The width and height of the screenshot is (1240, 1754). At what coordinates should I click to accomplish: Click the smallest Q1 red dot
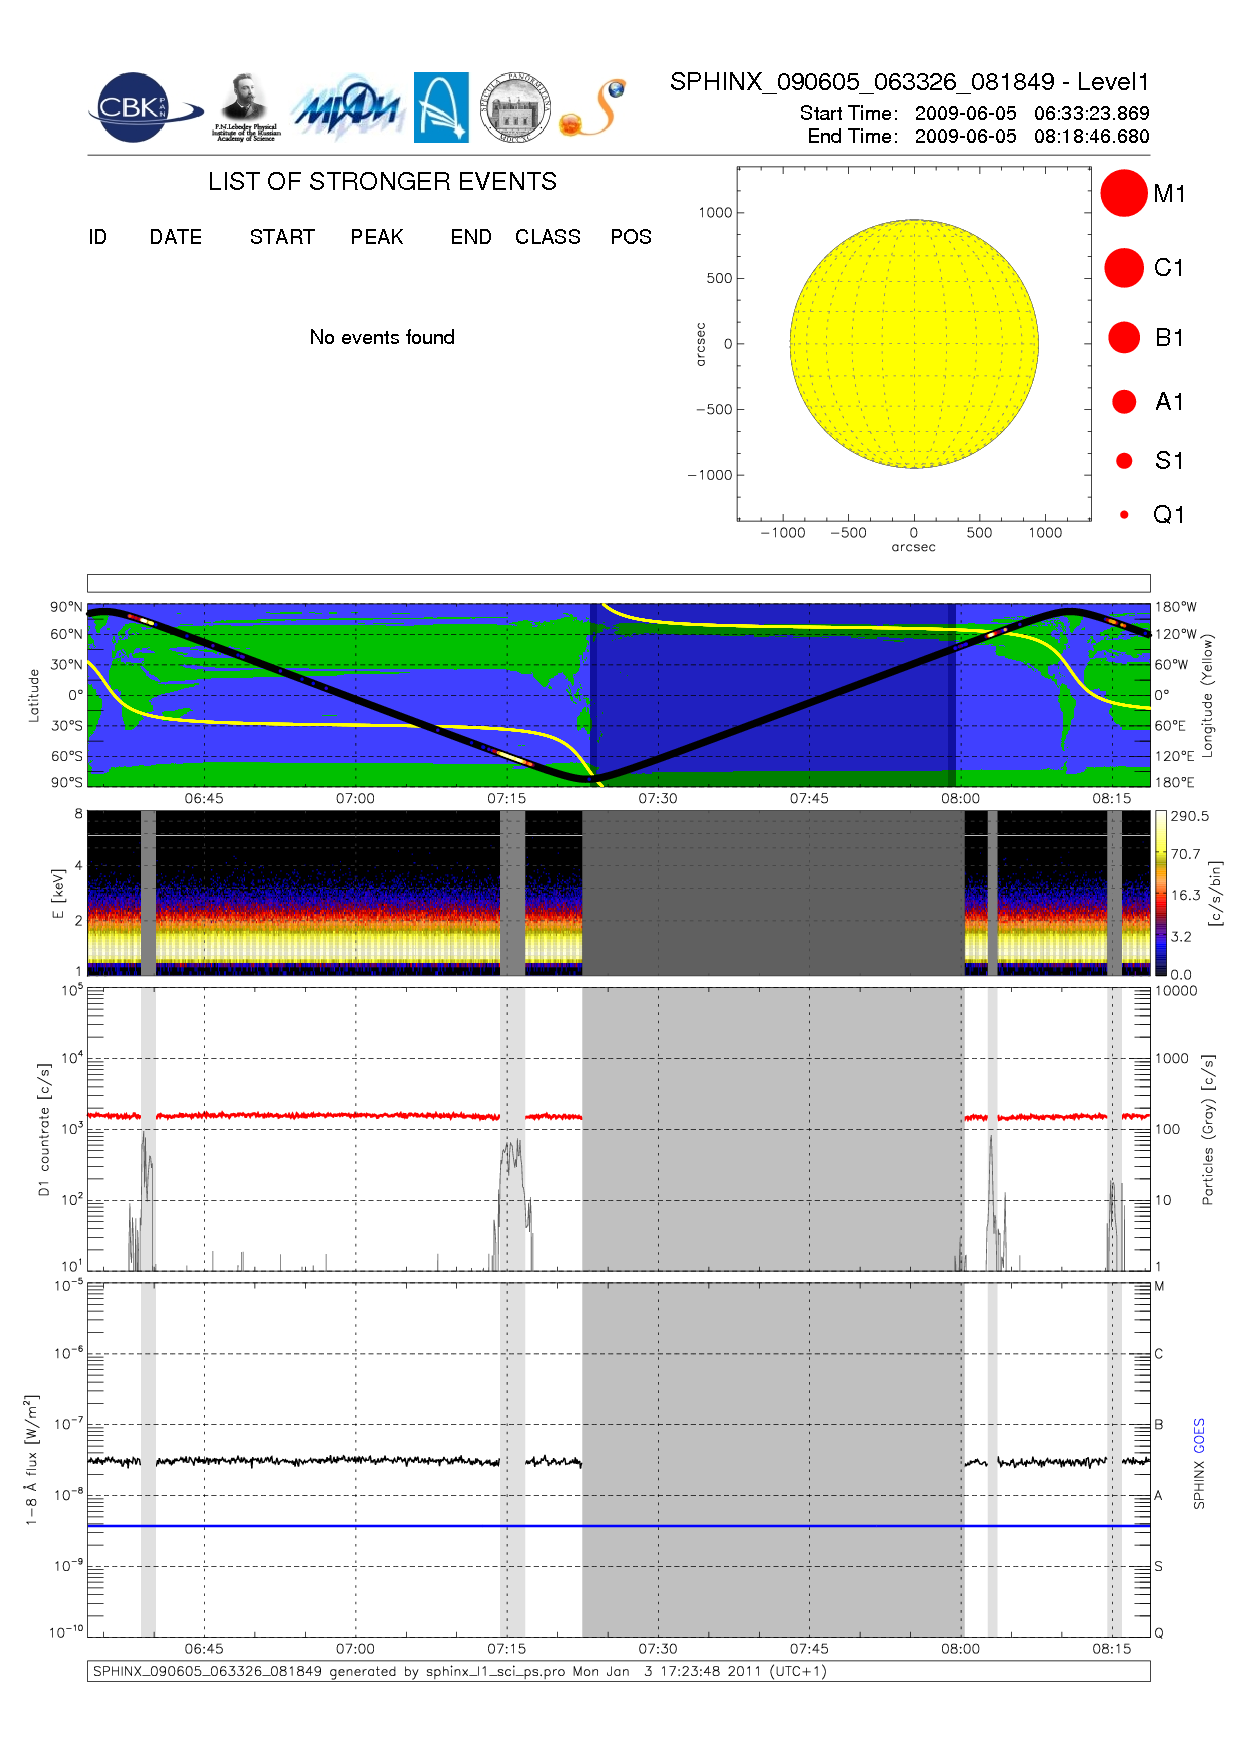pyautogui.click(x=1124, y=515)
